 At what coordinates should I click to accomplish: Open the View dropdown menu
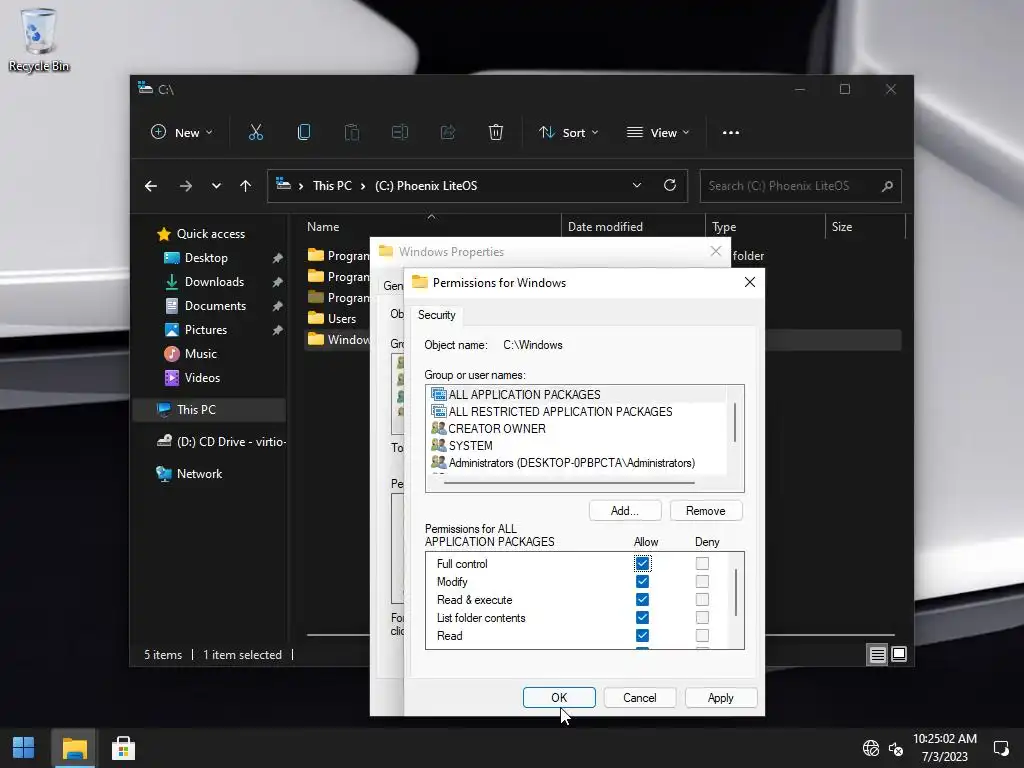pos(658,133)
